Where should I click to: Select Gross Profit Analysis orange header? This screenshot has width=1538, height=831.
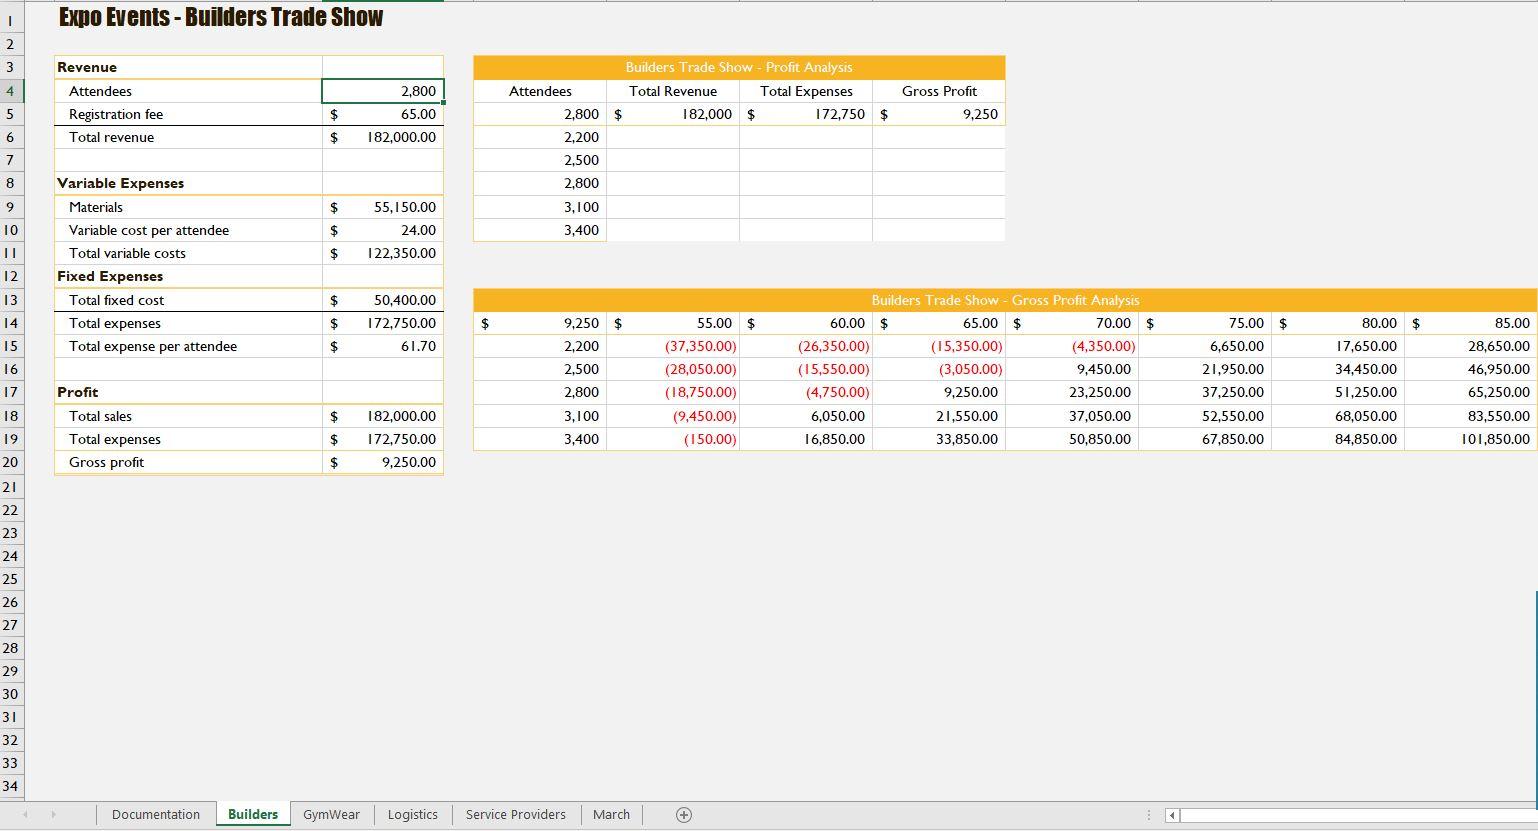click(x=1005, y=300)
